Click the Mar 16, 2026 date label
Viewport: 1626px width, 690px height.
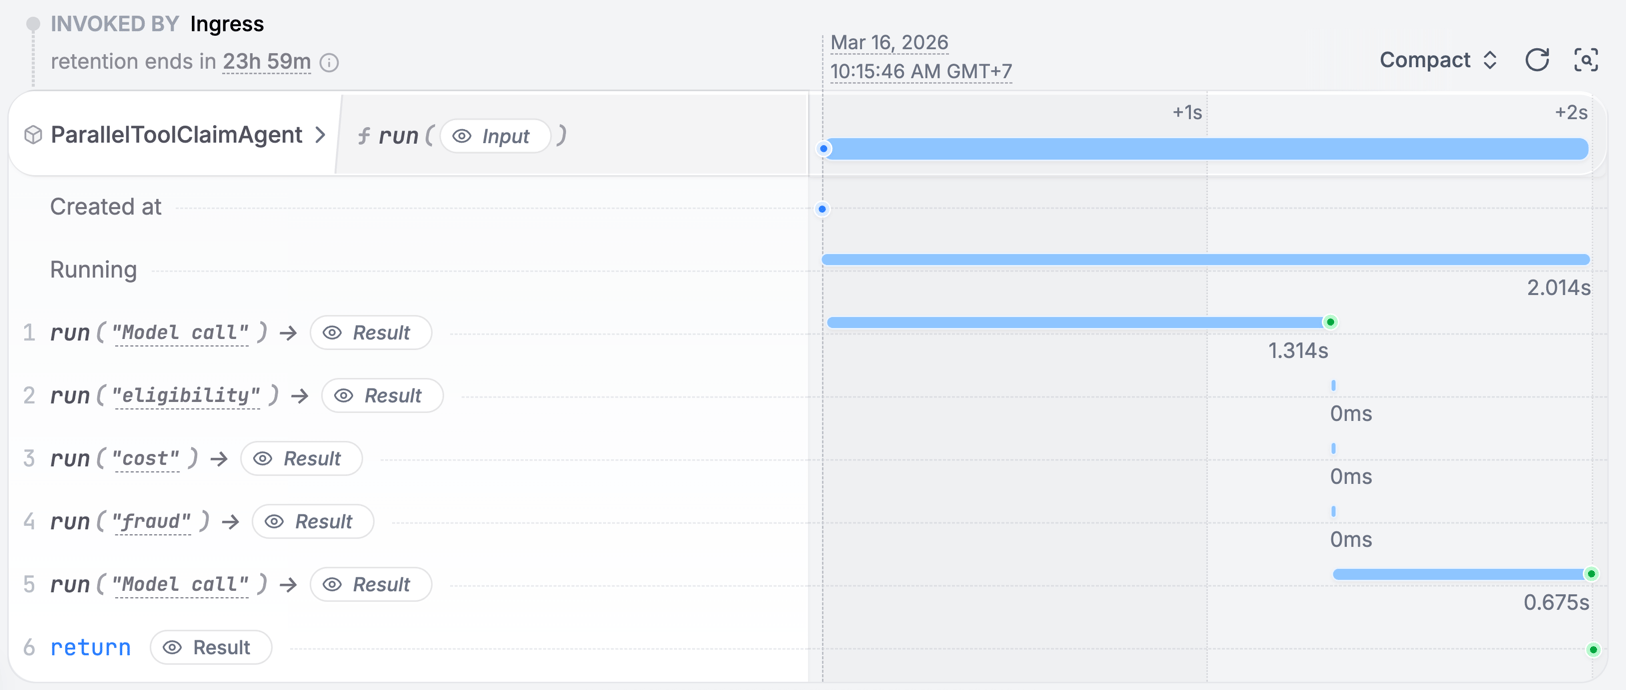click(889, 43)
